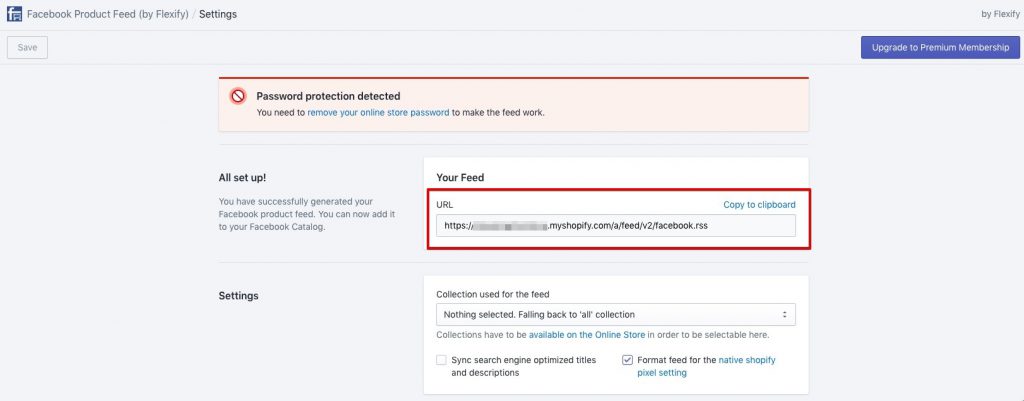The width and height of the screenshot is (1024, 401).
Task: Click the Facebook Product Feed app icon
Action: click(14, 15)
